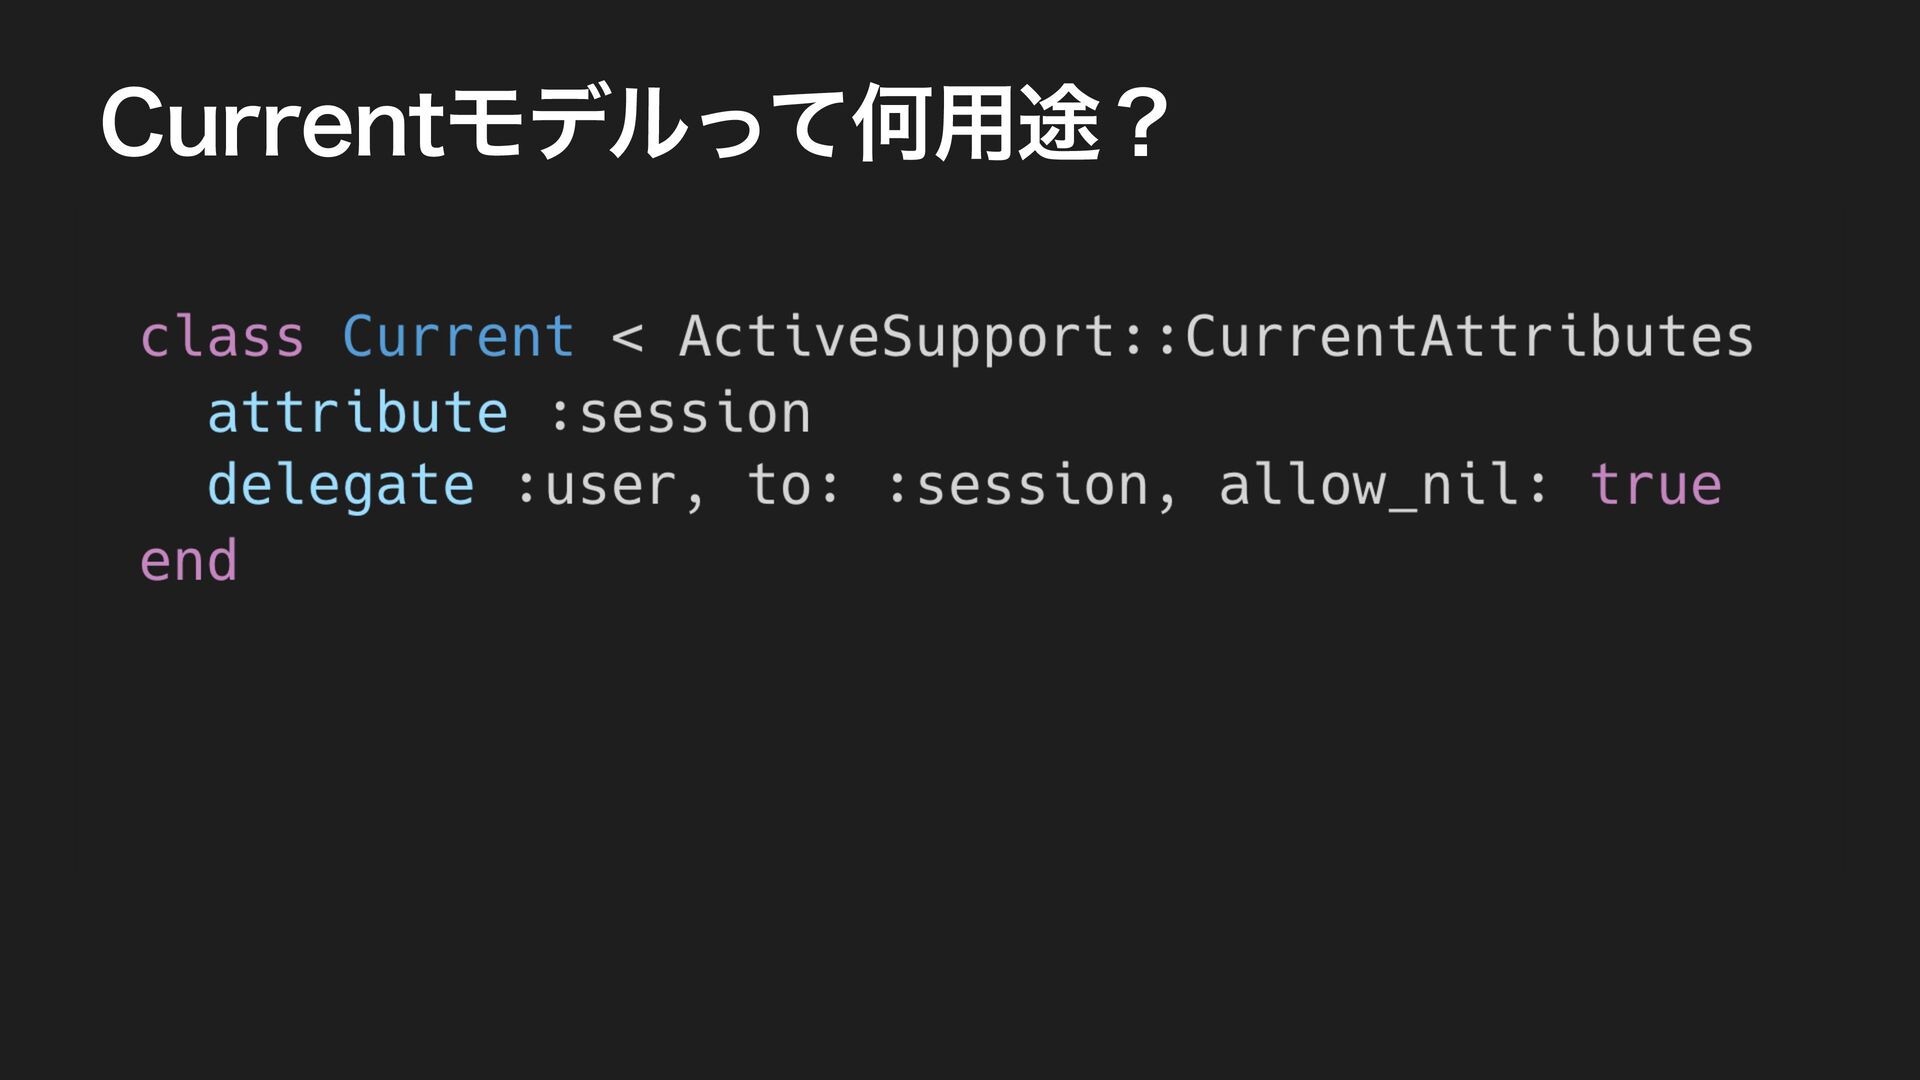Click ActiveSupport in the parent class

pos(898,338)
